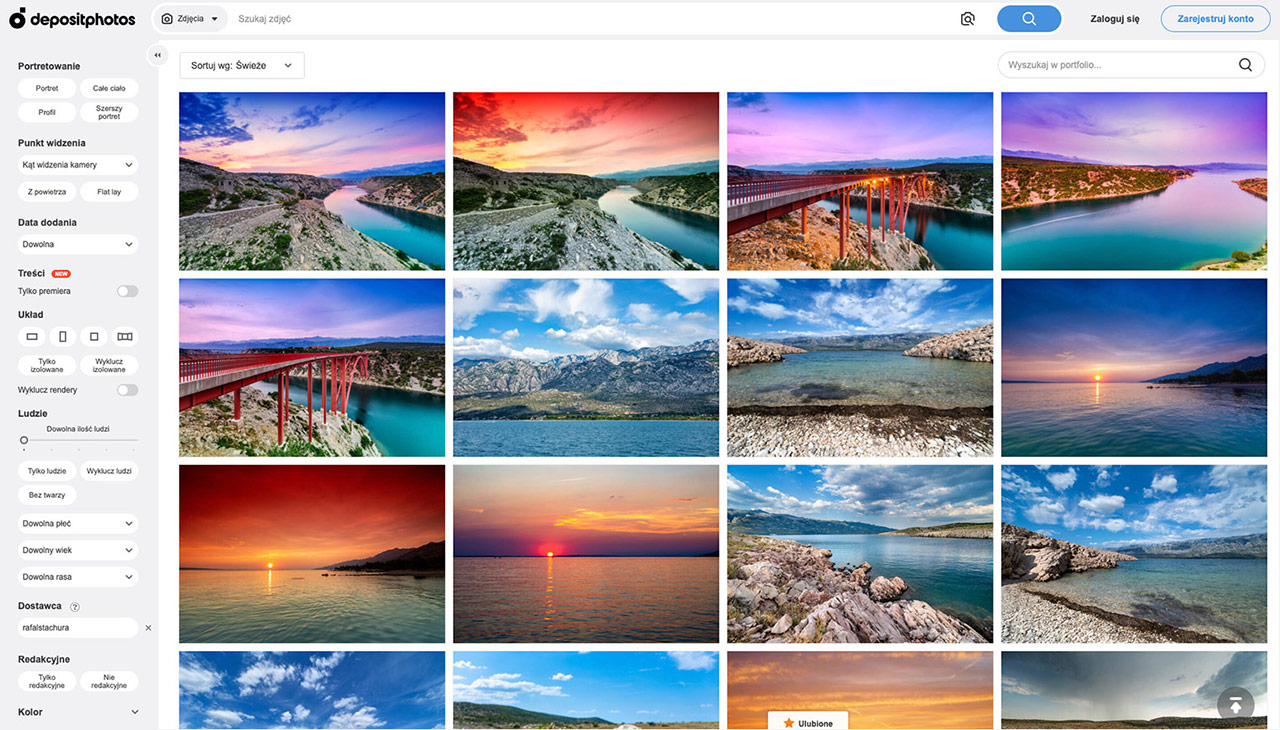Viewport: 1280px width, 730px height.
Task: Select horizontal layout orientation icon
Action: tap(32, 337)
